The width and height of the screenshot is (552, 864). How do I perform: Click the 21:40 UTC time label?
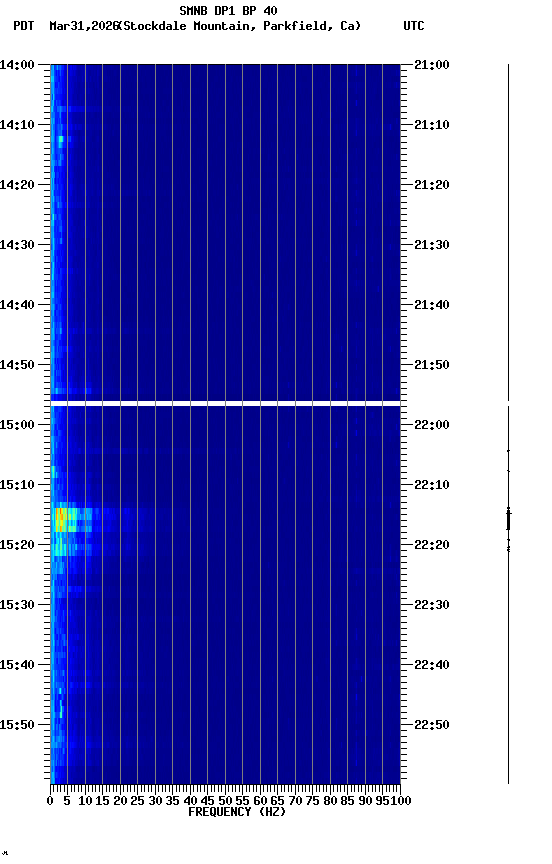432,305
